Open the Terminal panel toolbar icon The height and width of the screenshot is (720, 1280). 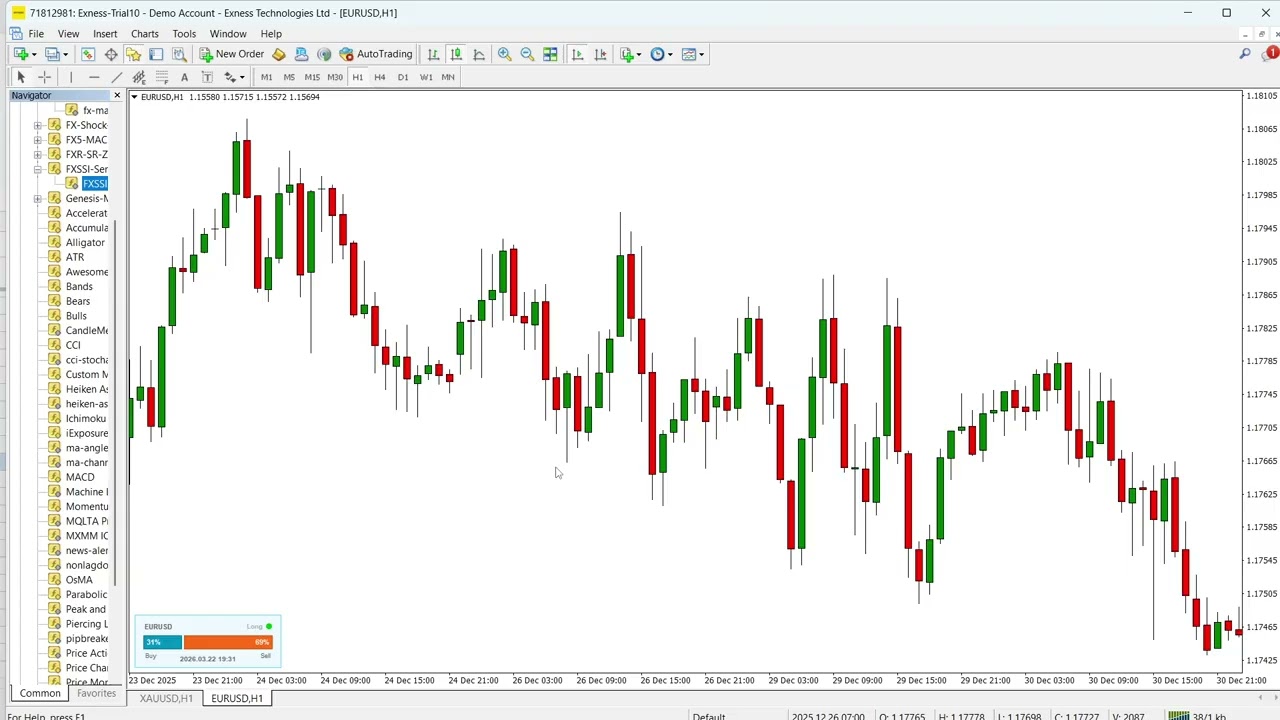tap(156, 54)
